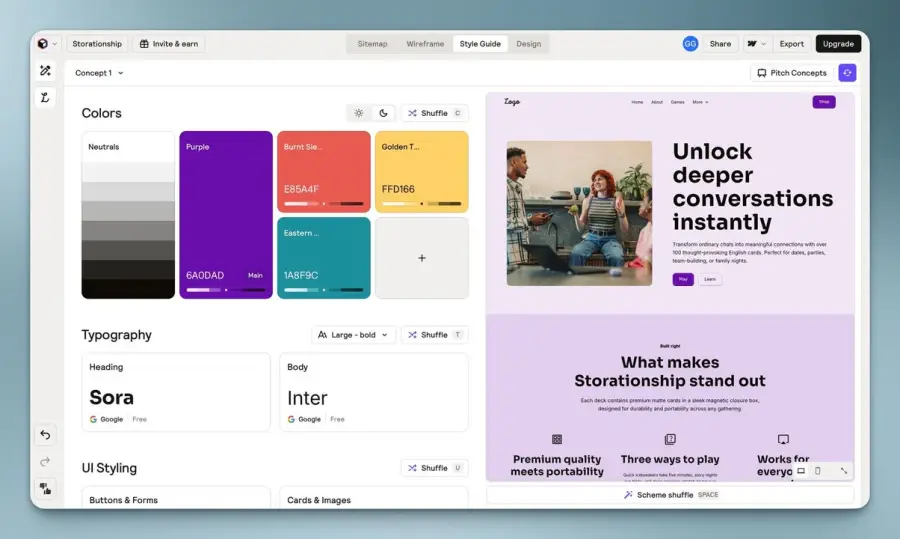Open the Relume cube logo menu
900x539 pixels.
pyautogui.click(x=47, y=44)
